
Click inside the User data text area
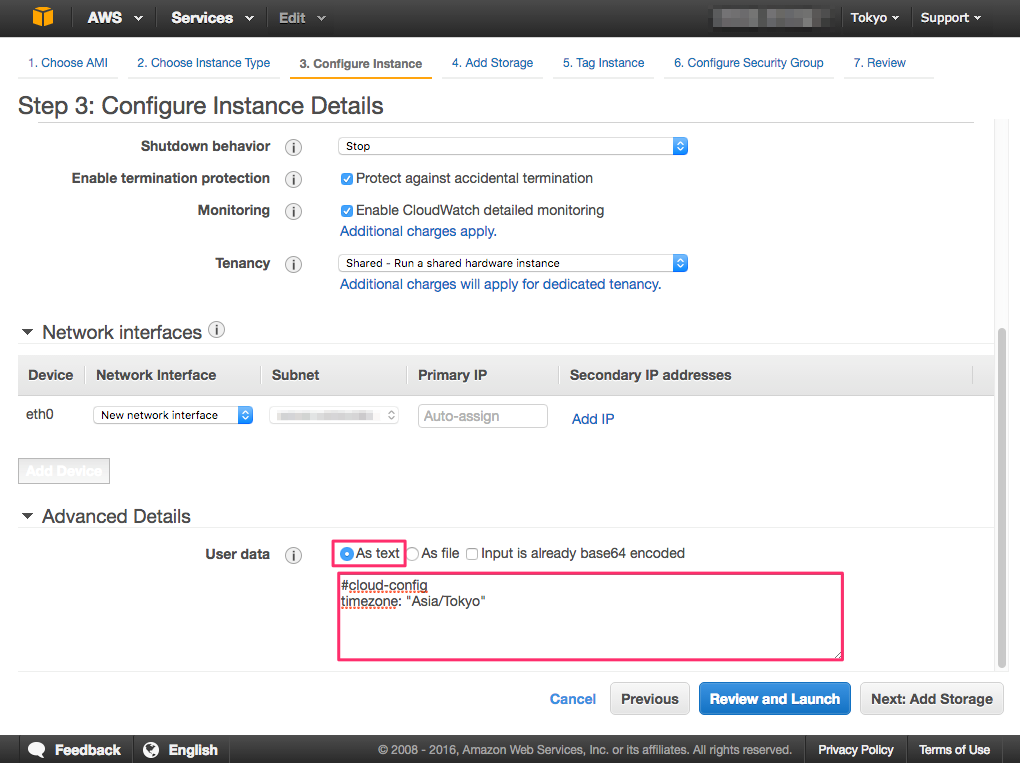591,617
